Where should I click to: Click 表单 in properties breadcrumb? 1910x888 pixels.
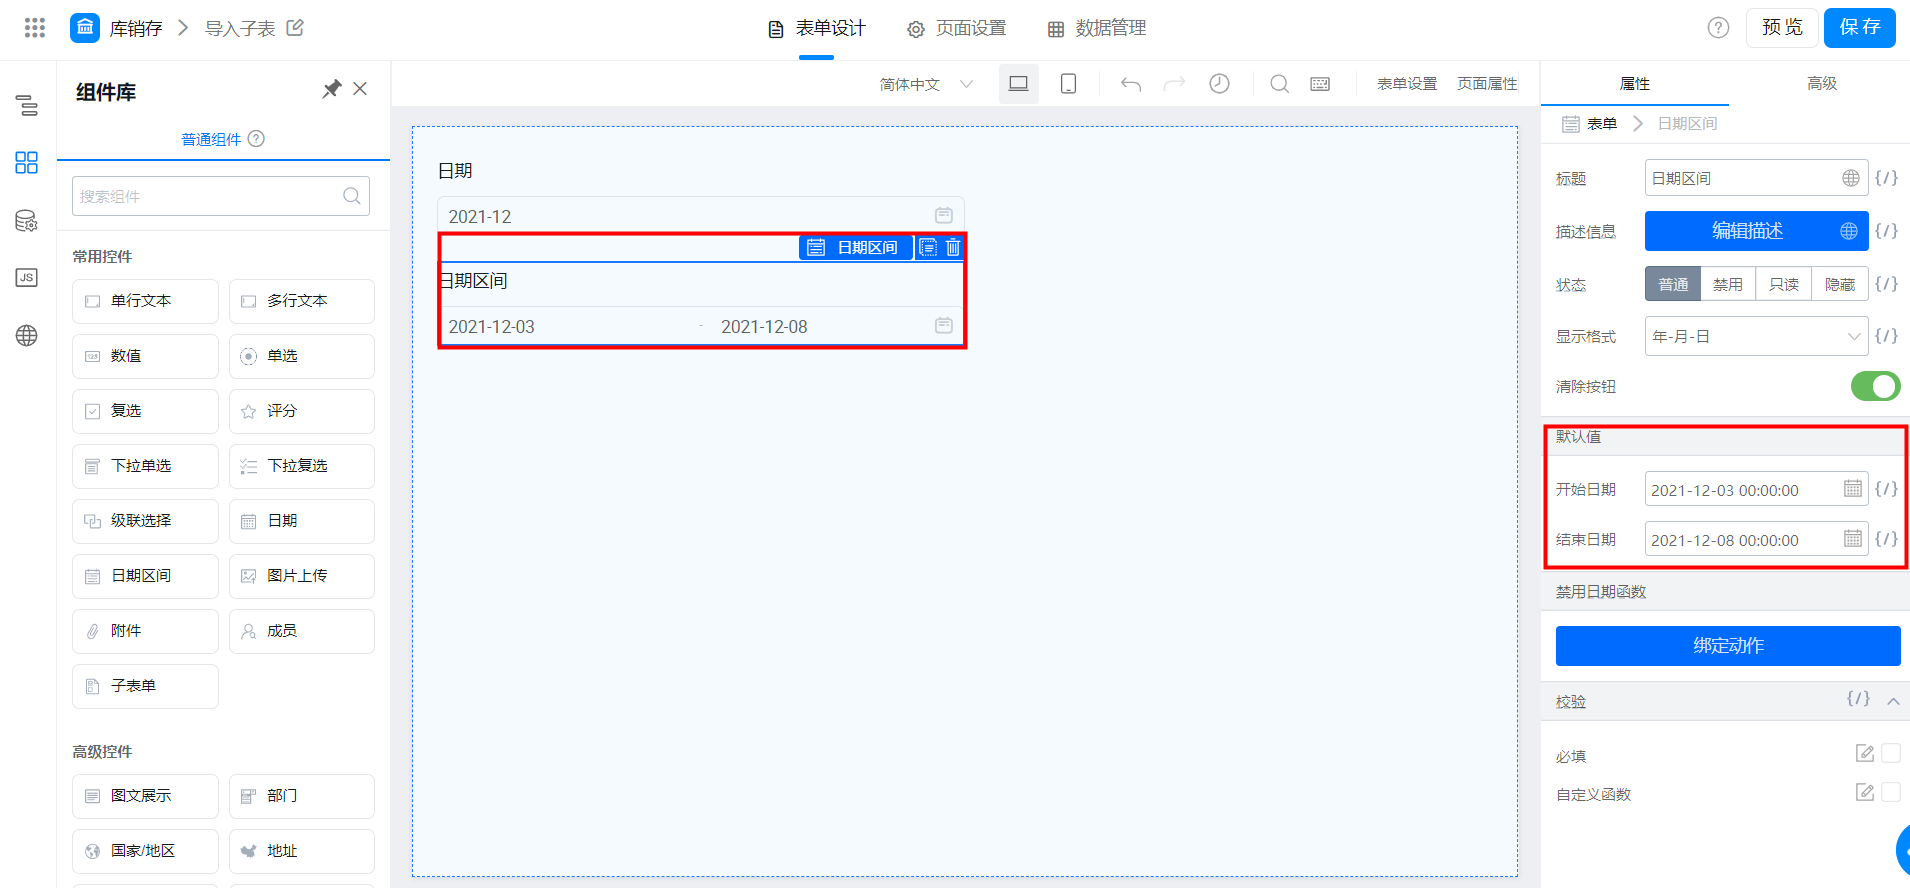[1601, 124]
